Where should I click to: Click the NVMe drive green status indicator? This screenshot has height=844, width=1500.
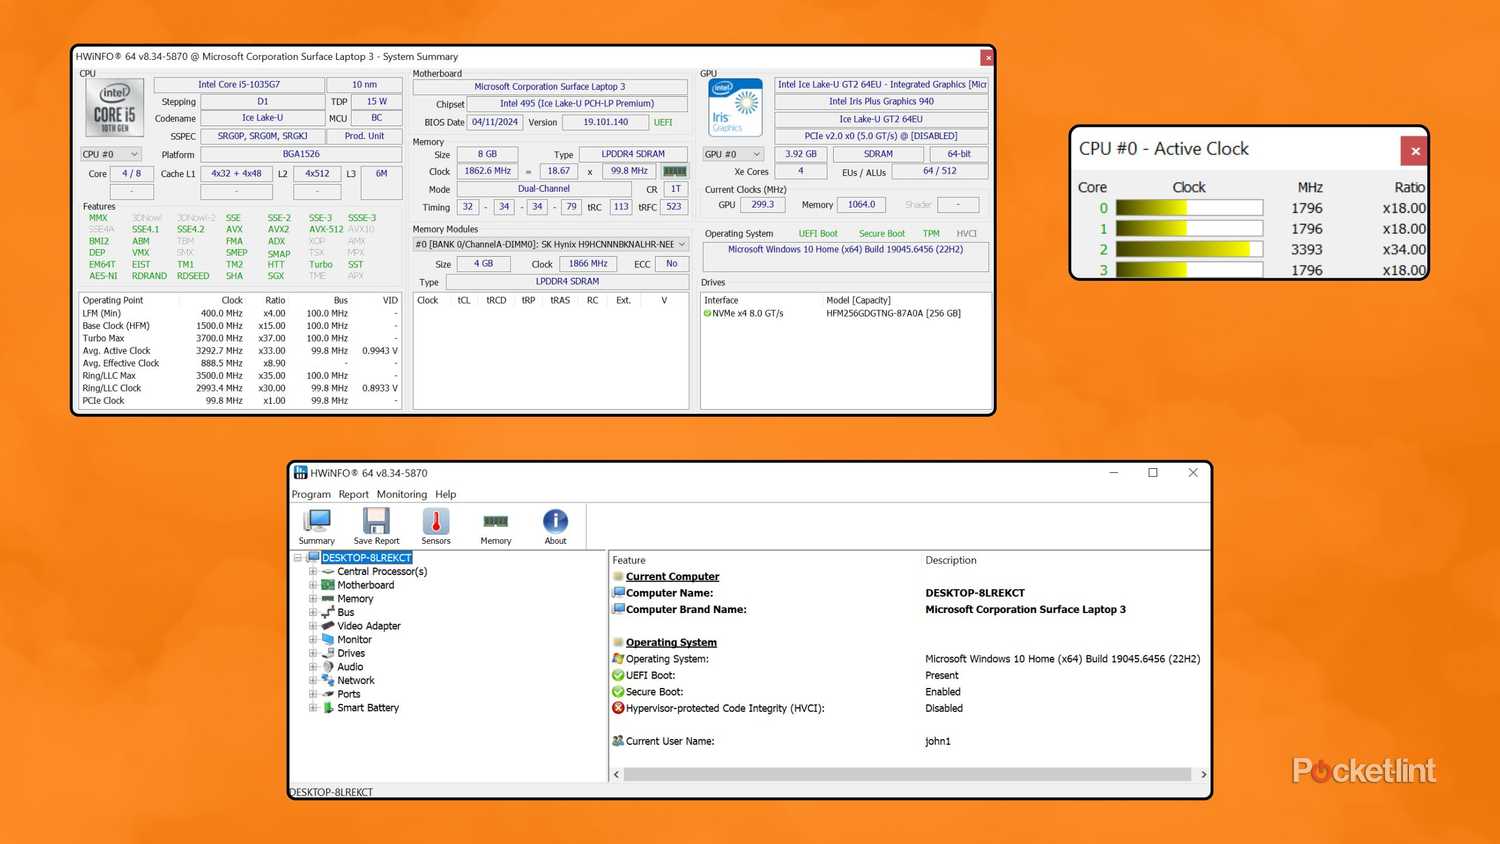click(708, 313)
